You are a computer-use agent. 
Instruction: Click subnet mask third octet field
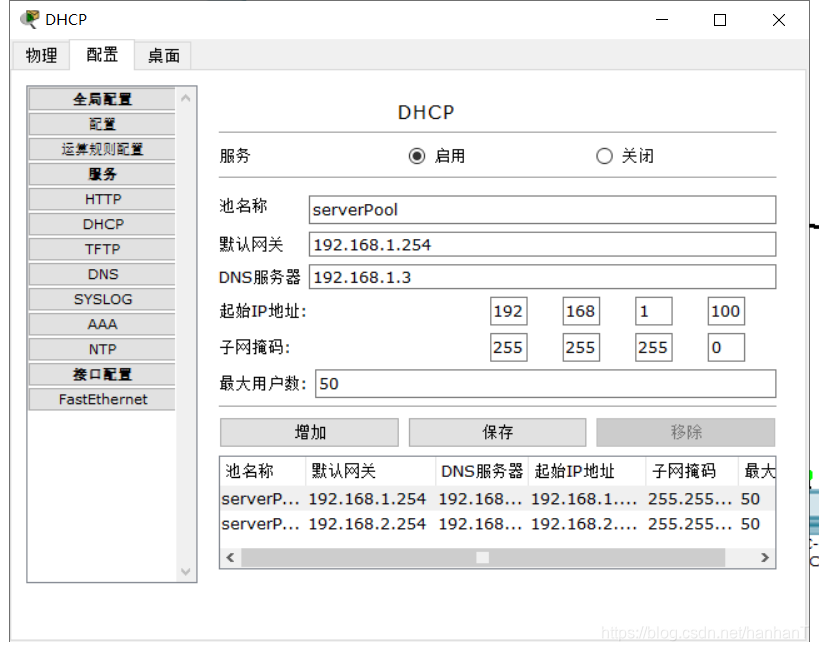[x=653, y=347]
